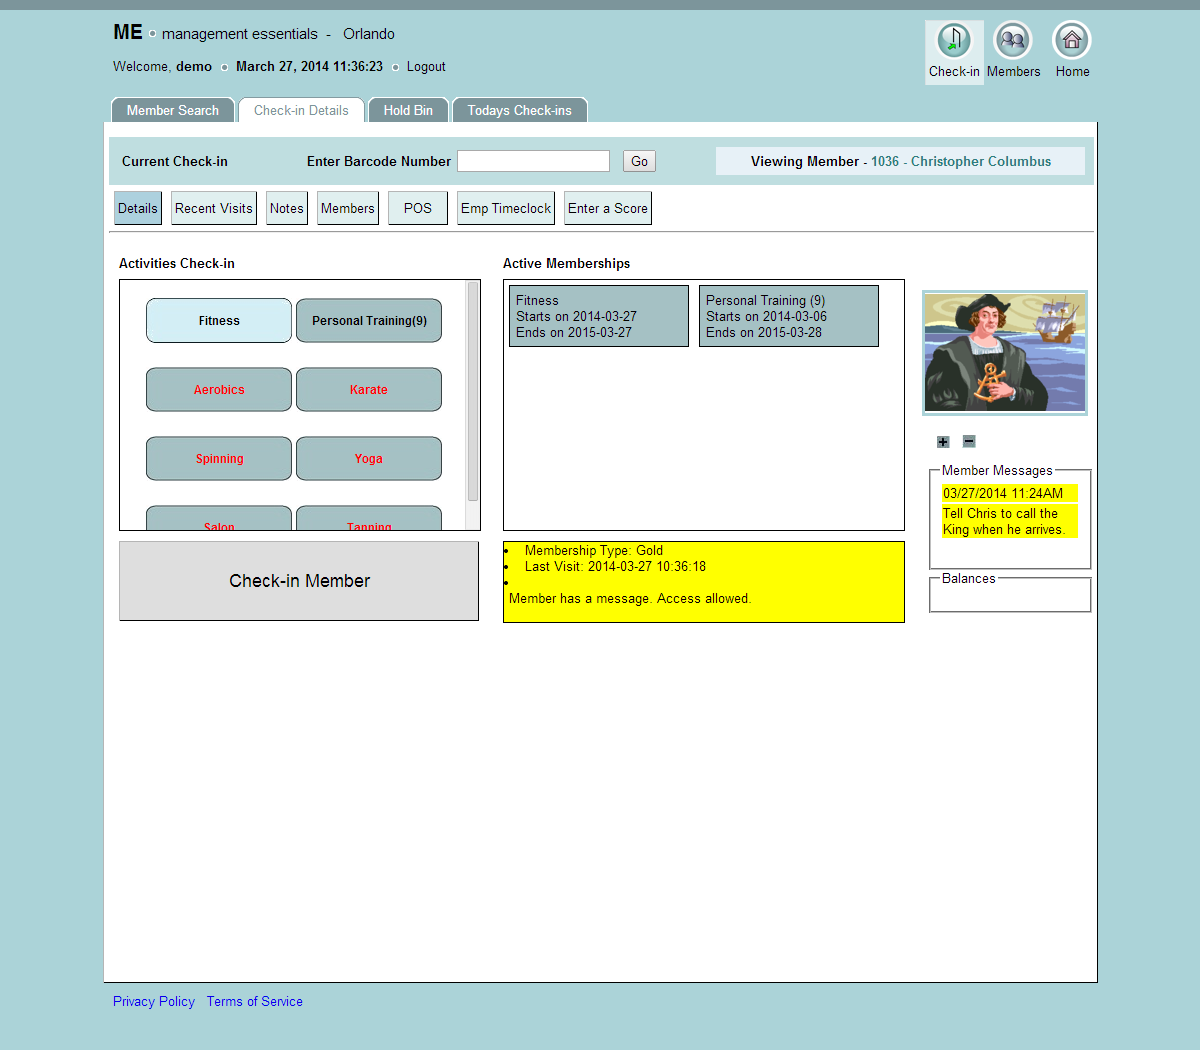
Task: Open the Recent Visits section
Action: [x=213, y=208]
